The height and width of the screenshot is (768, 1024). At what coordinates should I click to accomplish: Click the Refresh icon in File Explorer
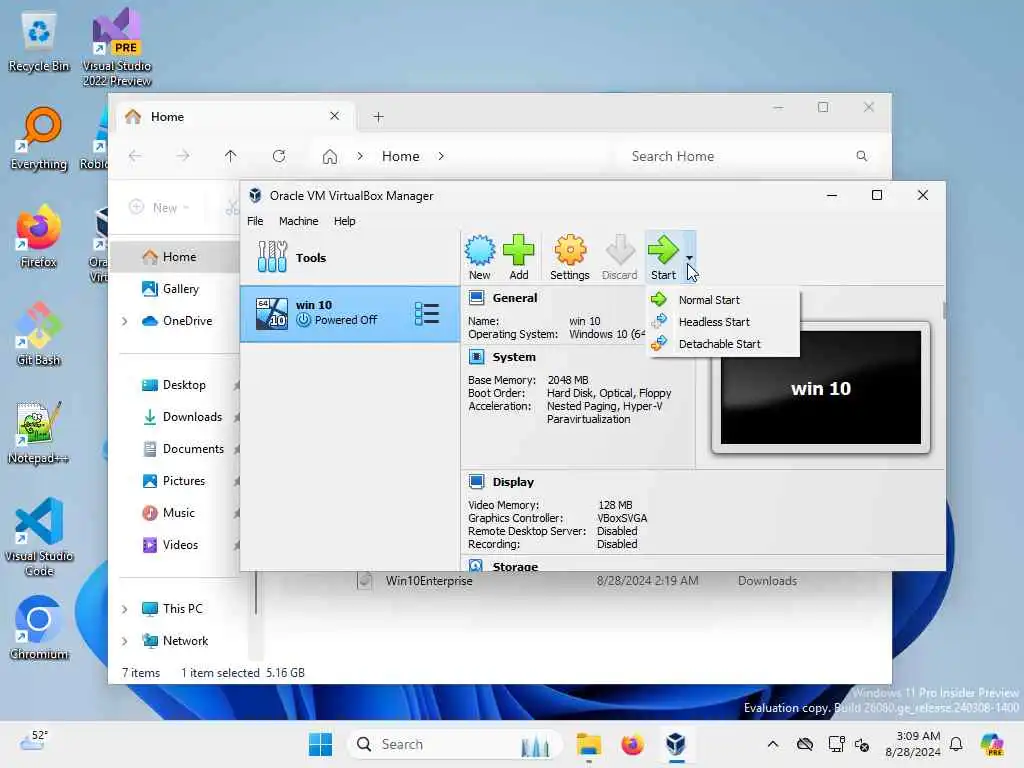pos(279,156)
